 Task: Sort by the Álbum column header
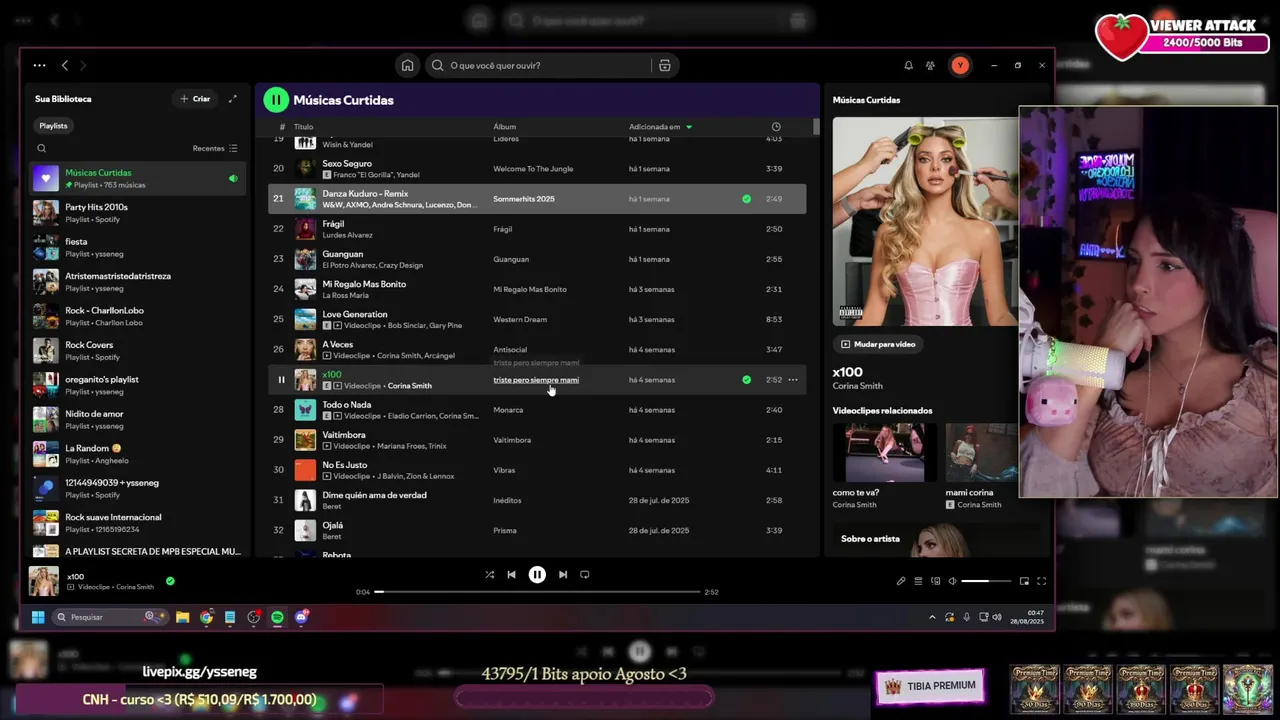pyautogui.click(x=504, y=127)
